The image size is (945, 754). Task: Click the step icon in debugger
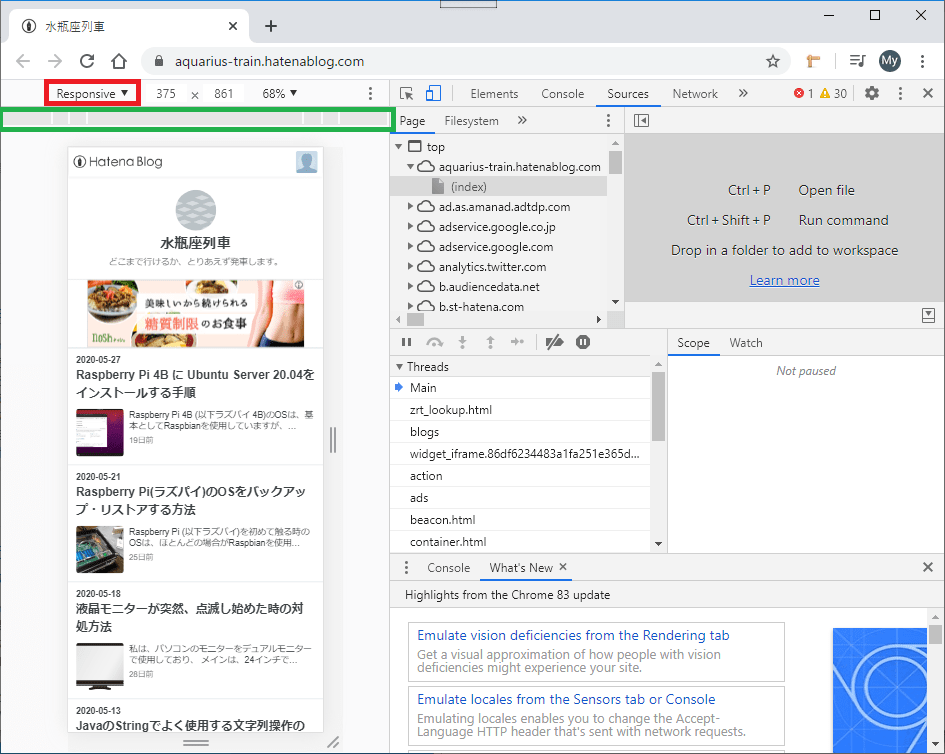pyautogui.click(x=518, y=342)
